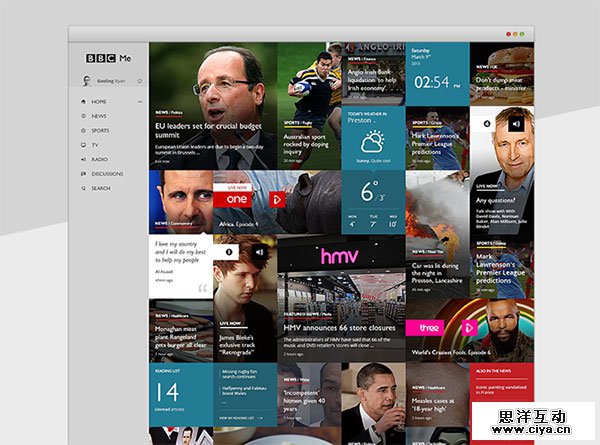Play BBC One live Africa episode
600x445 pixels.
[x=277, y=199]
